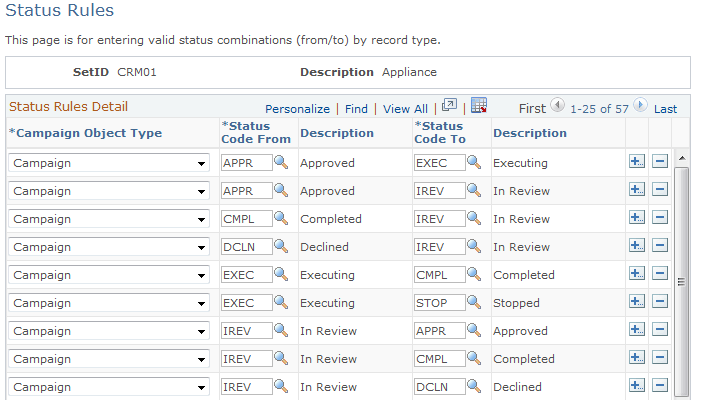Open Campaign Object Type dropdown in APPR to IREV row
Image resolution: width=701 pixels, height=400 pixels.
109,191
